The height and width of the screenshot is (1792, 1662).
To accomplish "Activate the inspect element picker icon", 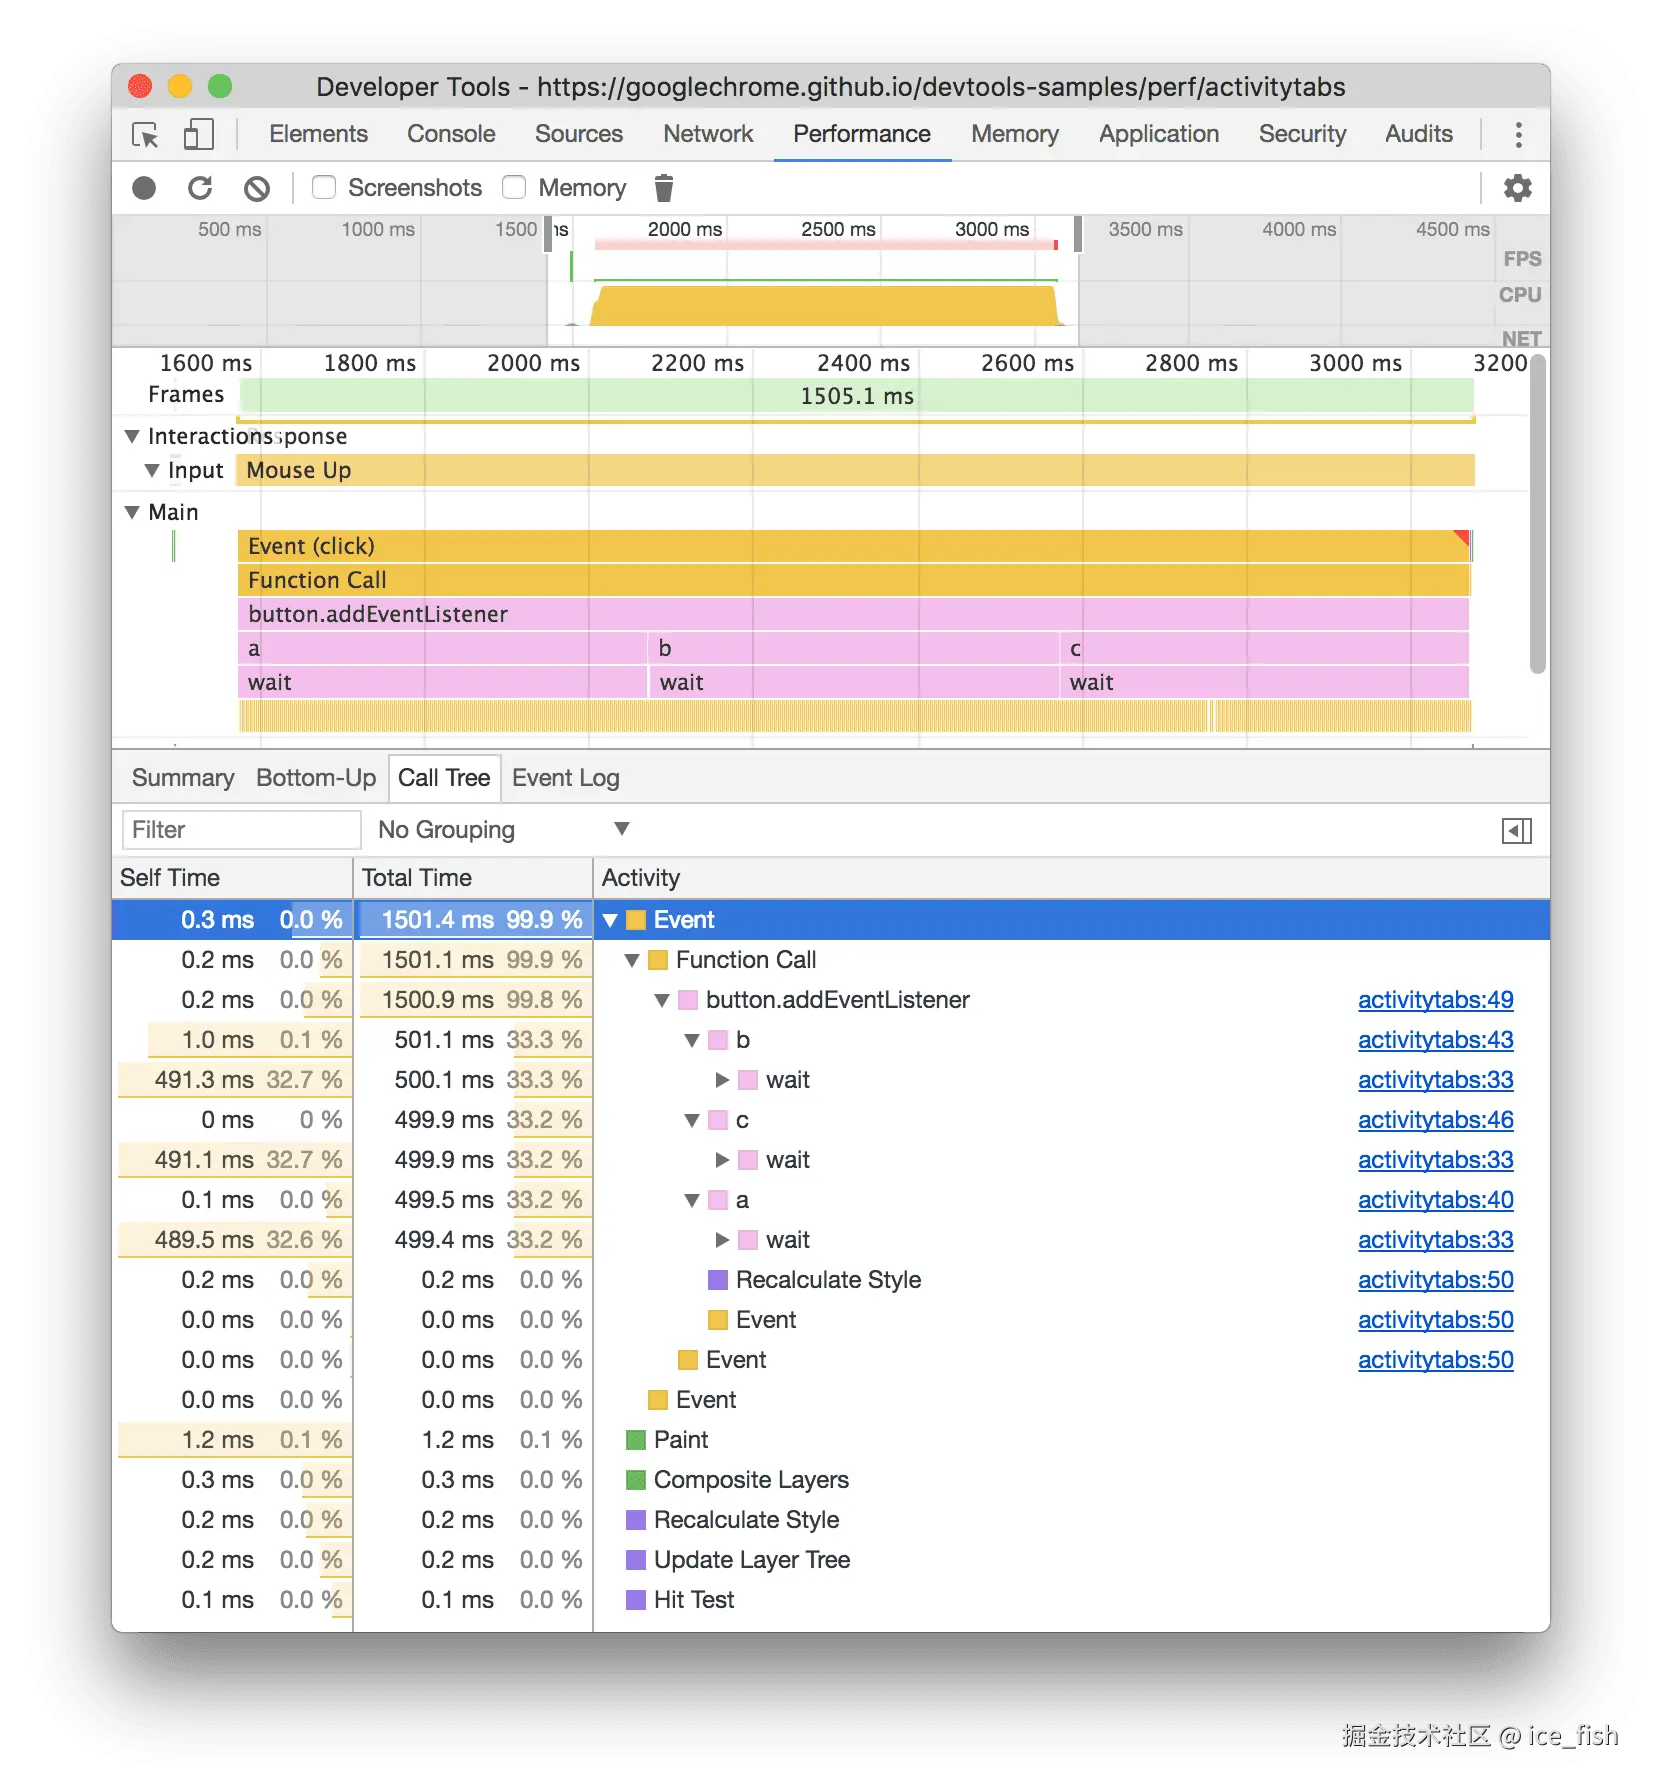I will 145,134.
